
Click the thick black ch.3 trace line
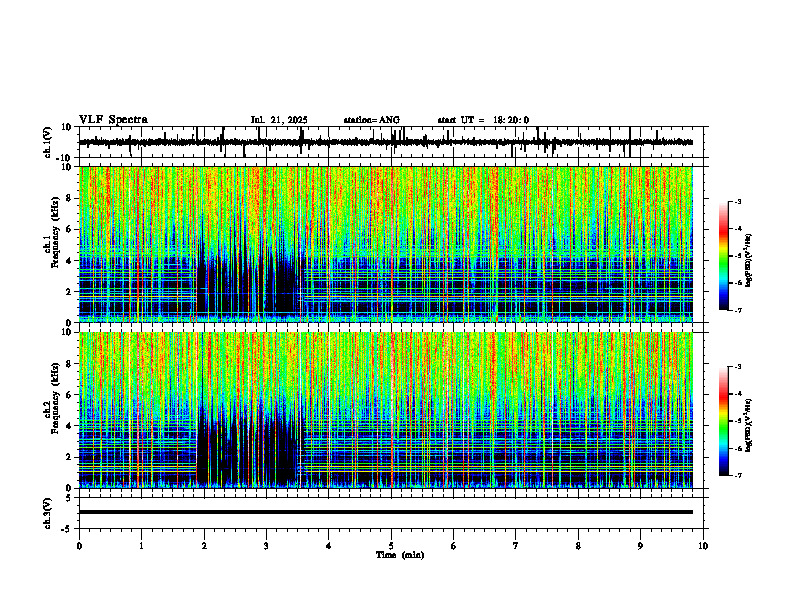coord(385,512)
